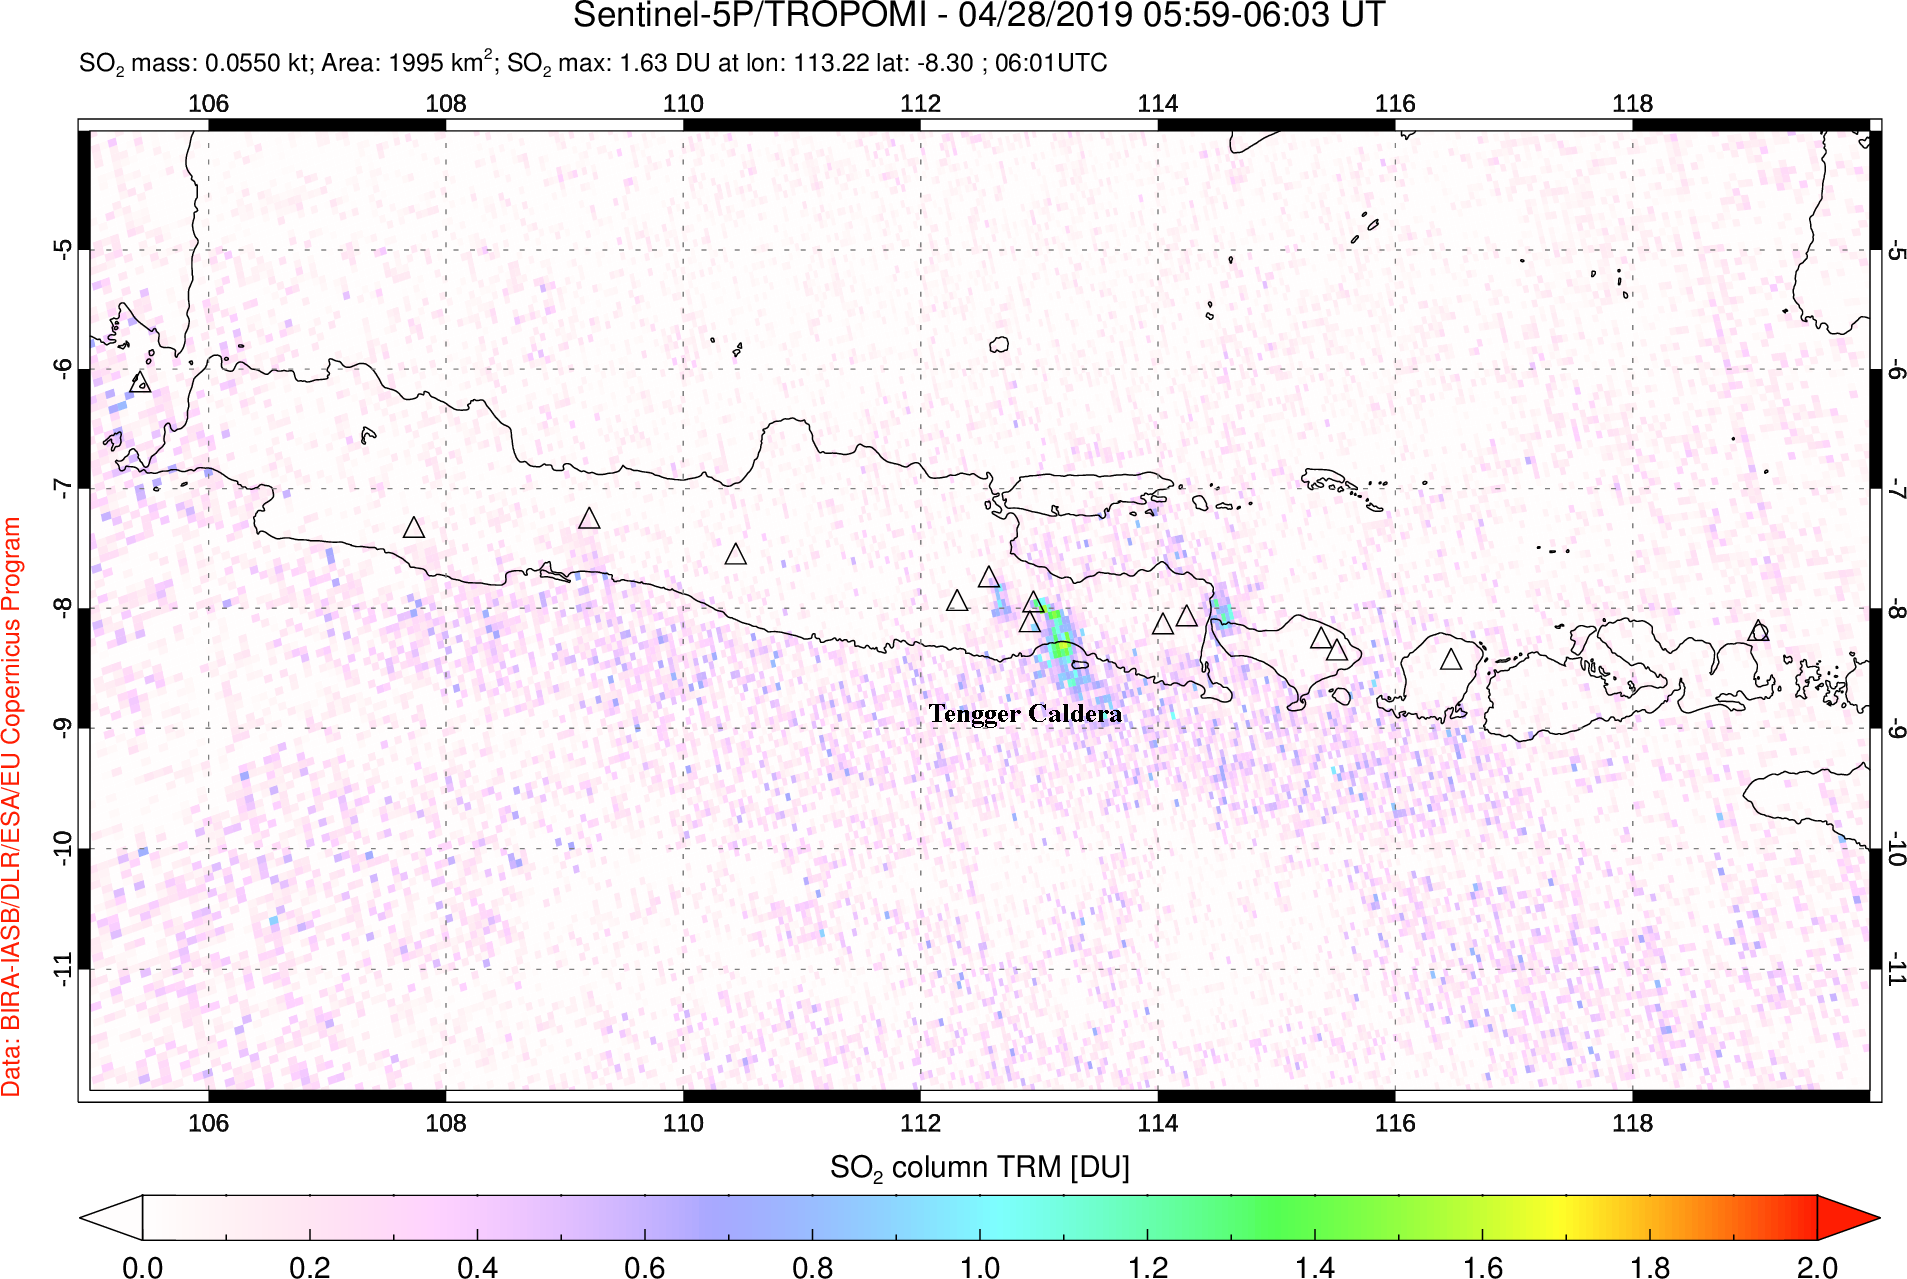Click the Tengger Caldera label
1907x1279 pixels.
[x=1025, y=713]
